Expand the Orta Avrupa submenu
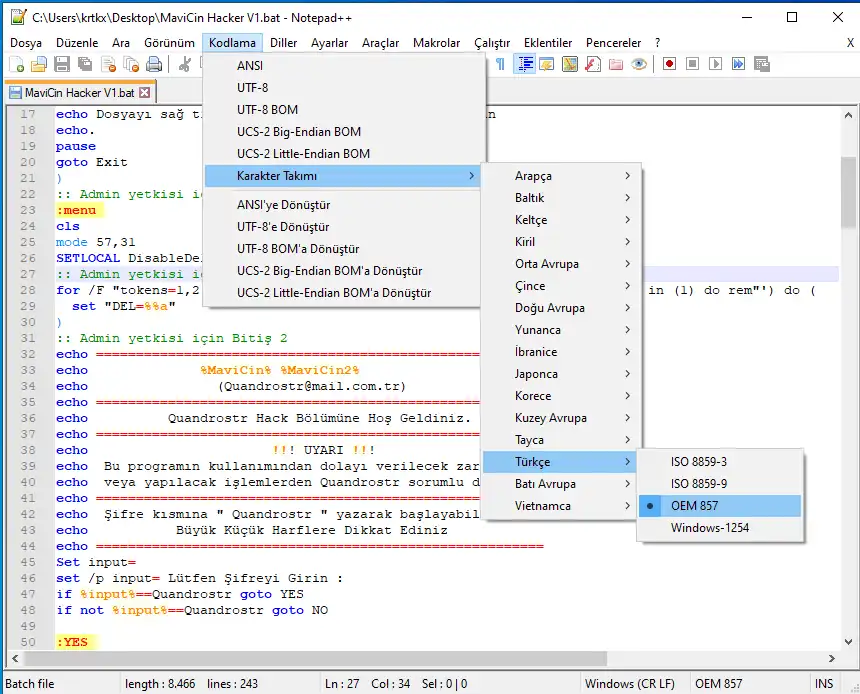The width and height of the screenshot is (860, 694). click(561, 264)
